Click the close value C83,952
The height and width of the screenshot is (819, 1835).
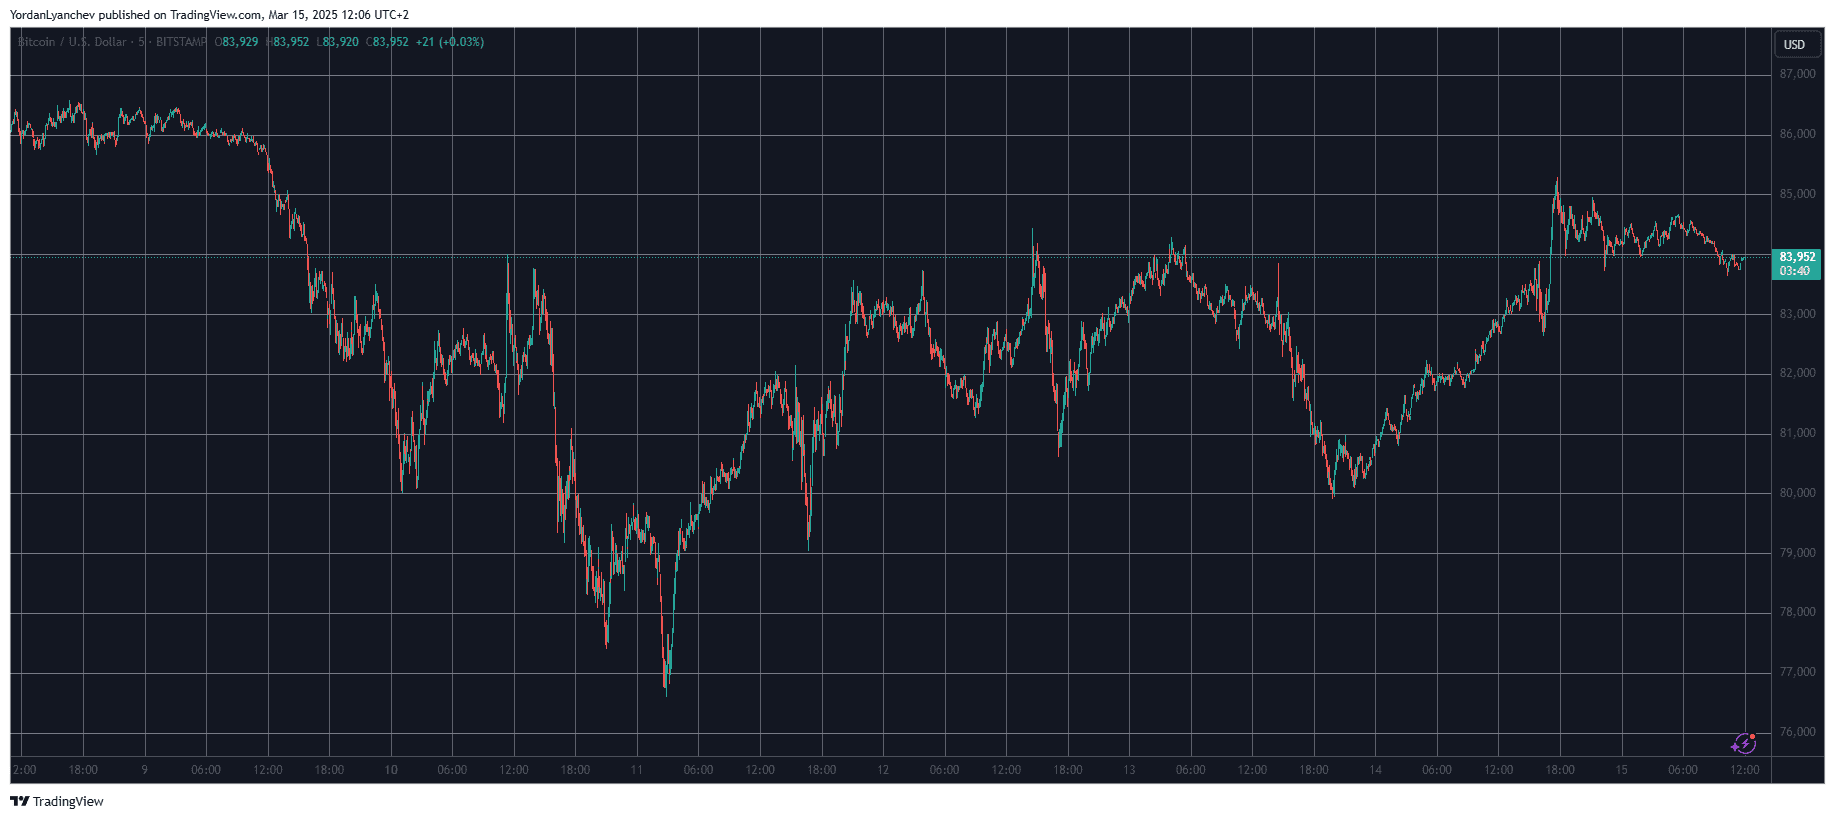tap(387, 42)
